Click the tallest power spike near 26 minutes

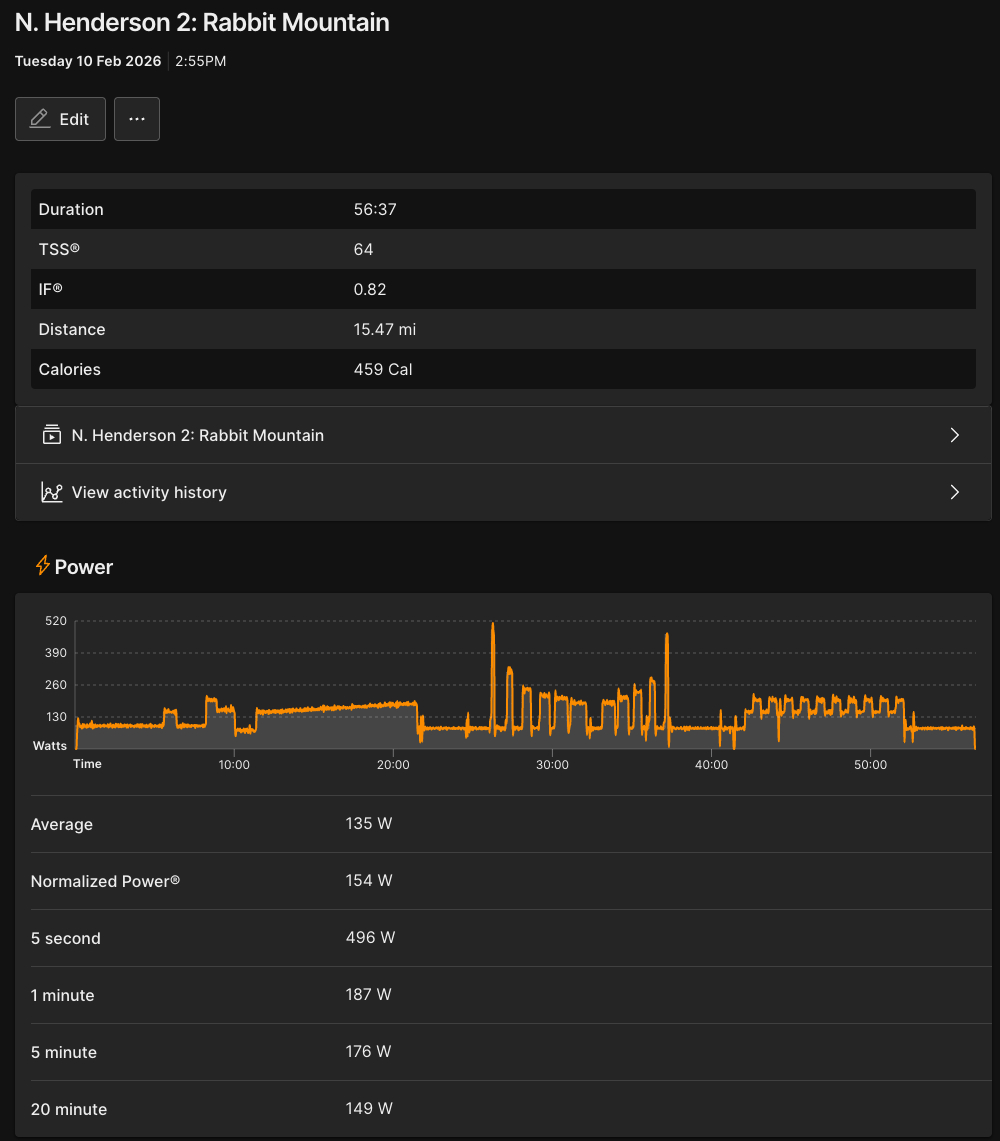[x=493, y=627]
